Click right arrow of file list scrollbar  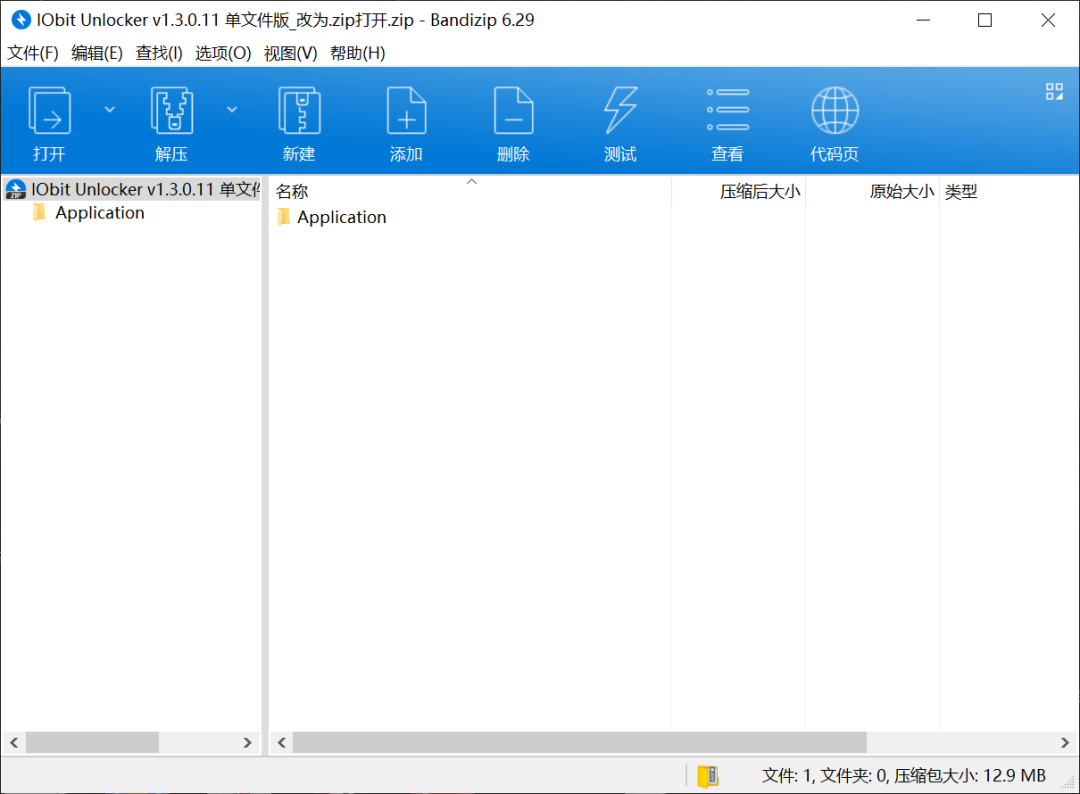(1065, 742)
